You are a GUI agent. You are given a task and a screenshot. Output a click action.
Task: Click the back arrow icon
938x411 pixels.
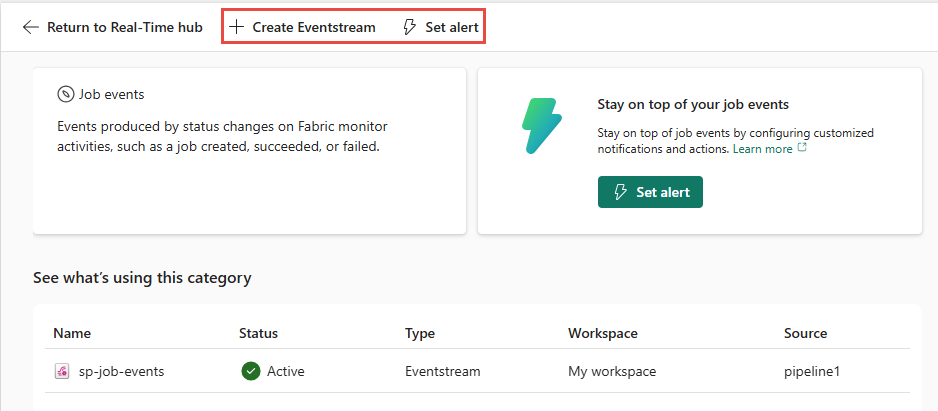(x=31, y=27)
